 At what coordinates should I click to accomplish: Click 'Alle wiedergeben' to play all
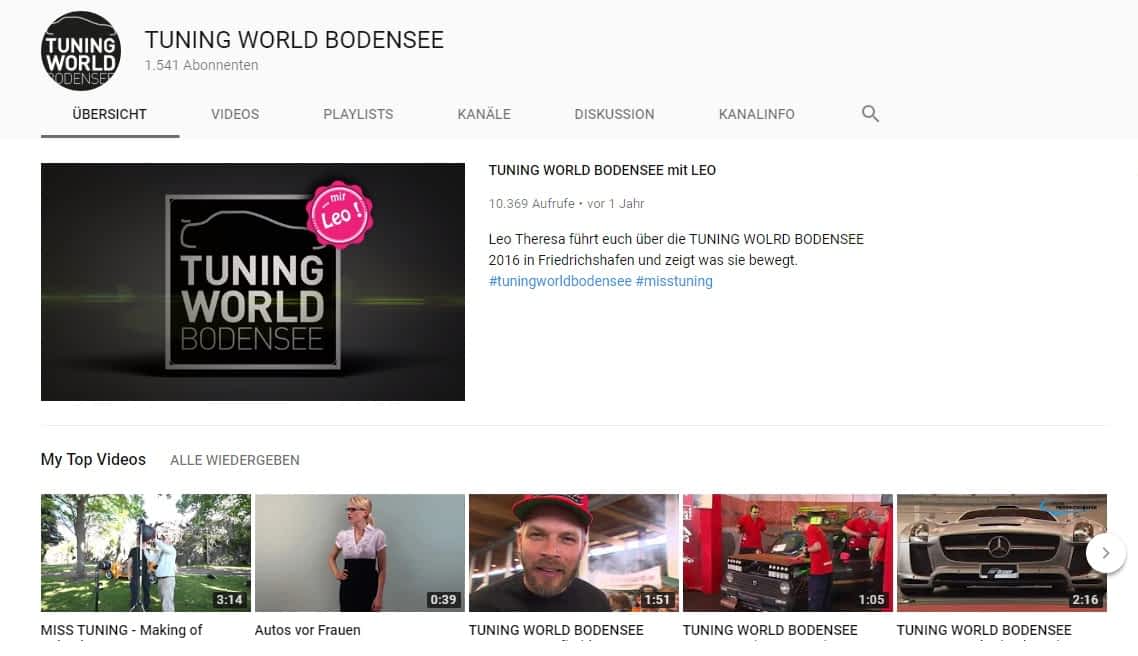point(235,460)
